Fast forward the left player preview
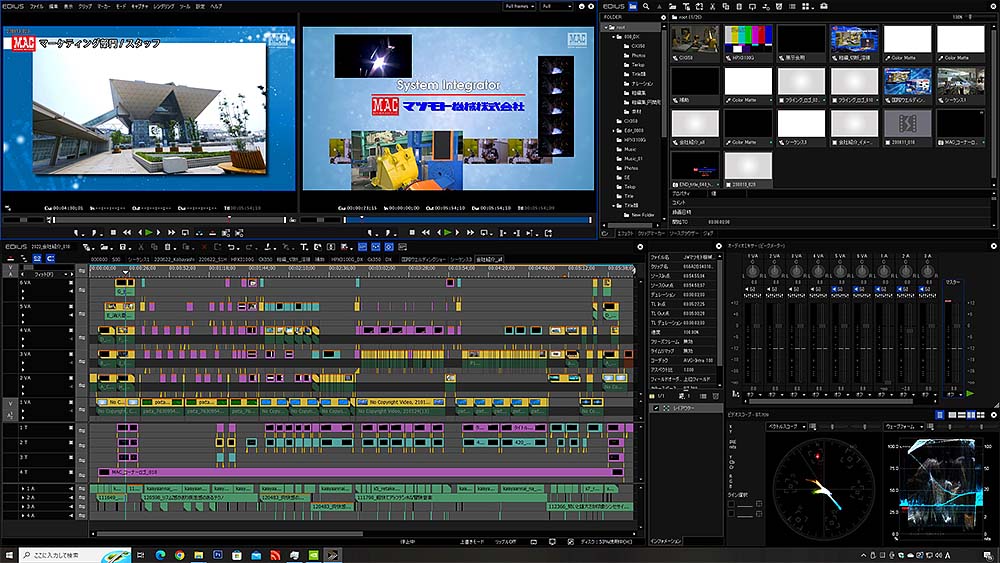 171,233
